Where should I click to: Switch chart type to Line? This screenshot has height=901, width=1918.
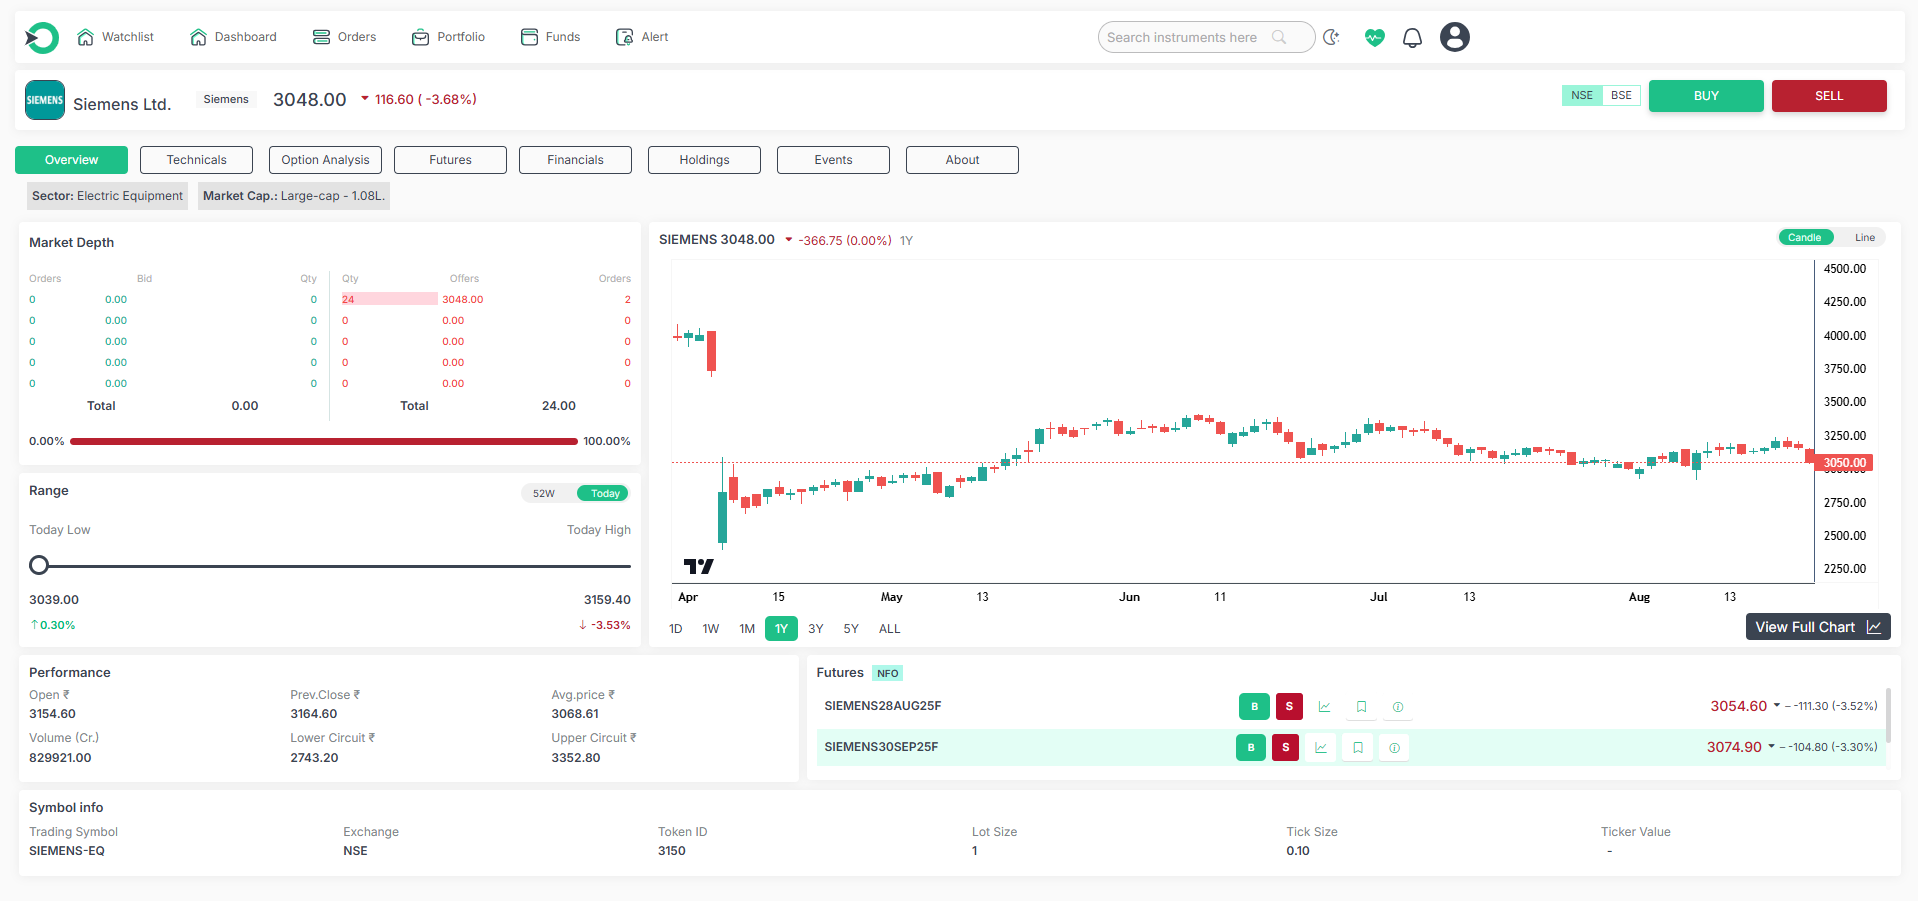(x=1864, y=238)
